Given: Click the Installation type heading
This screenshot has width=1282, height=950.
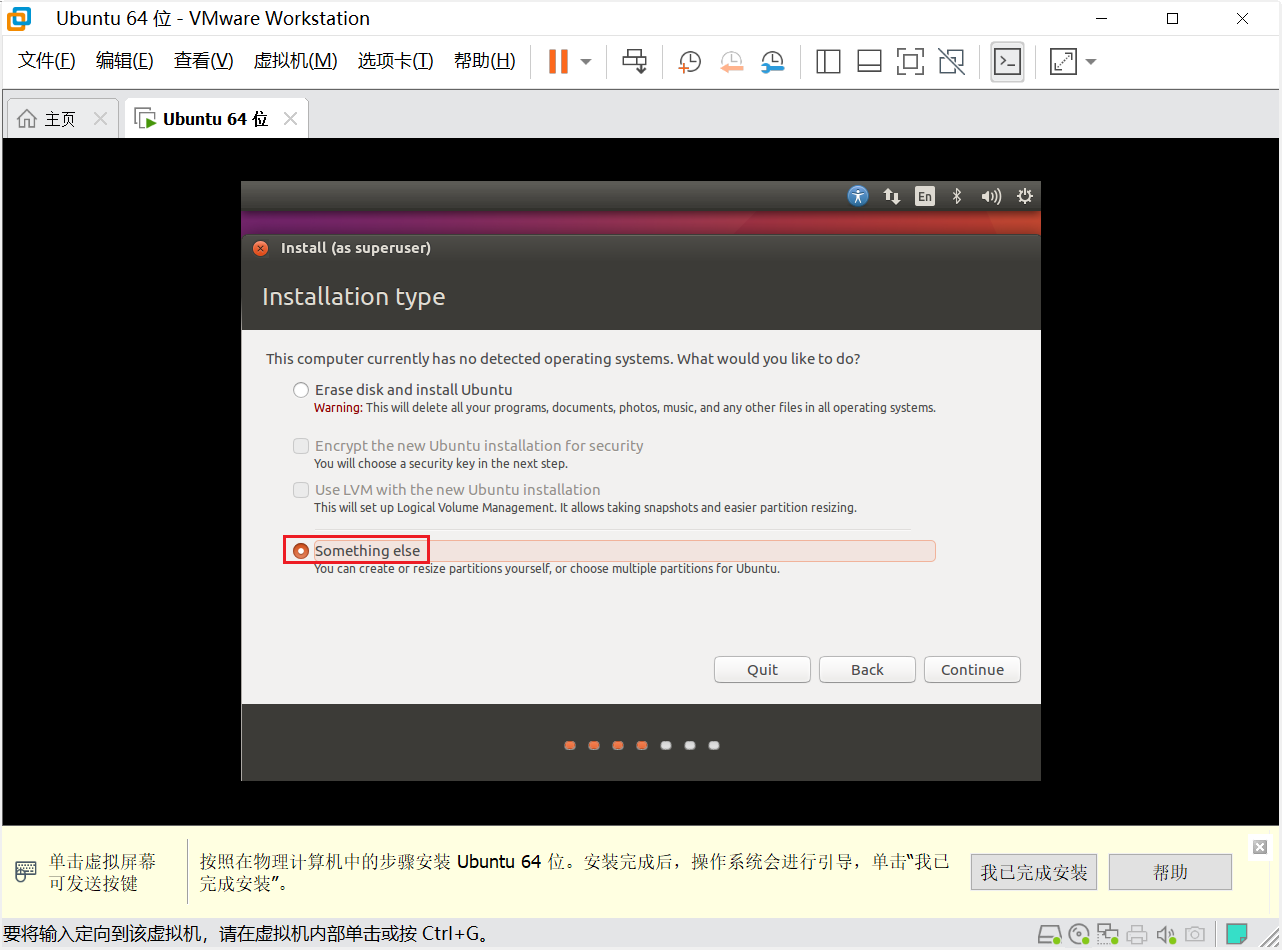Looking at the screenshot, I should [x=353, y=297].
